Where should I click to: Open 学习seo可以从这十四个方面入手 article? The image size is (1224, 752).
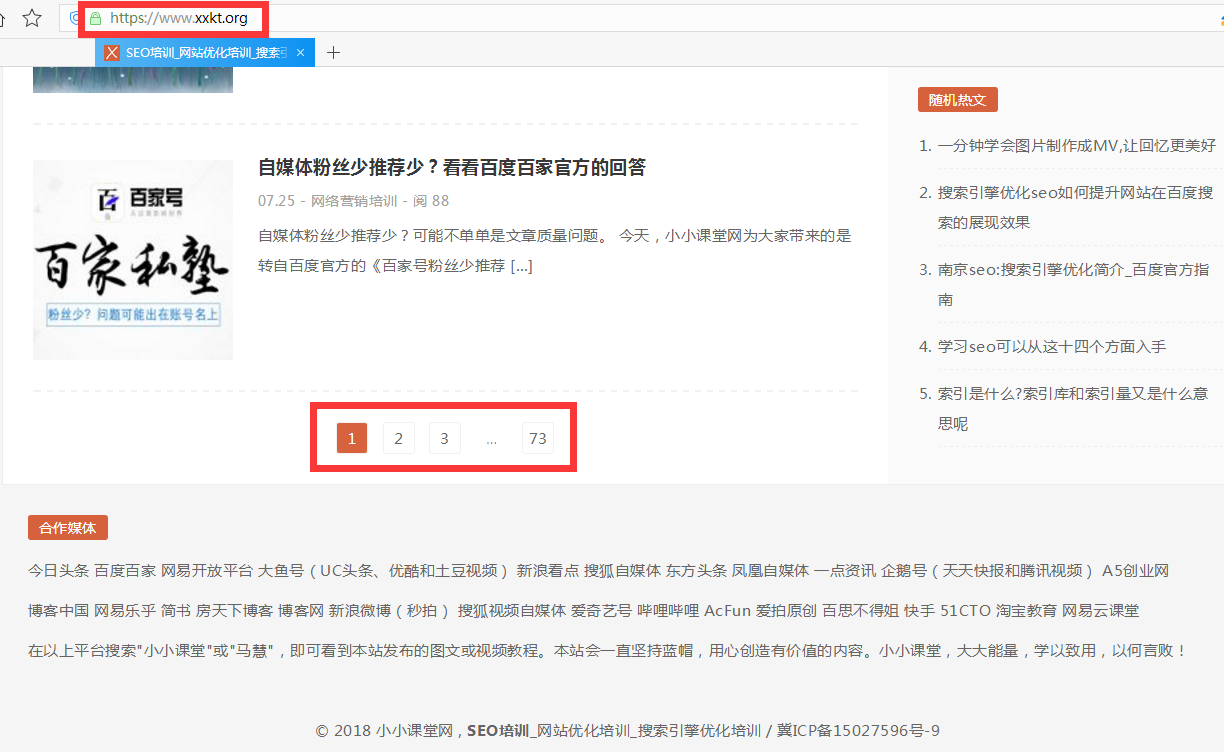click(1052, 347)
